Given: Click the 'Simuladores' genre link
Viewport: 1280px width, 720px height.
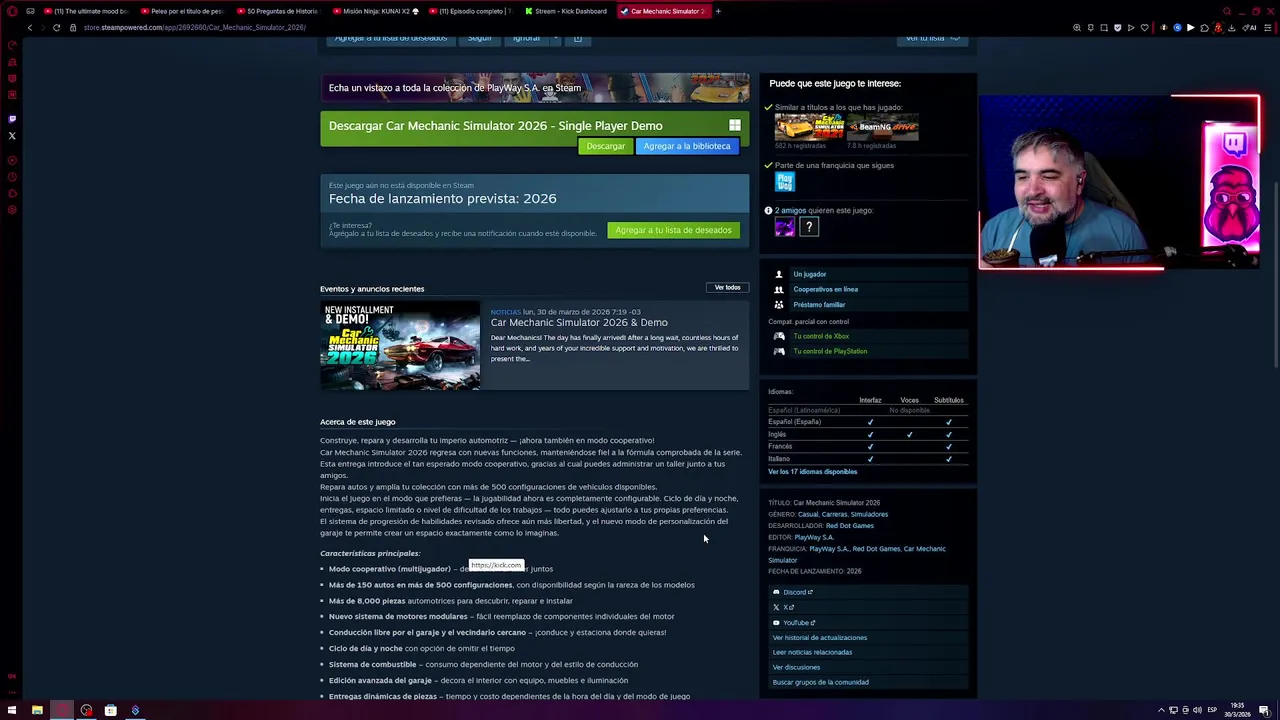Looking at the screenshot, I should click(x=869, y=514).
